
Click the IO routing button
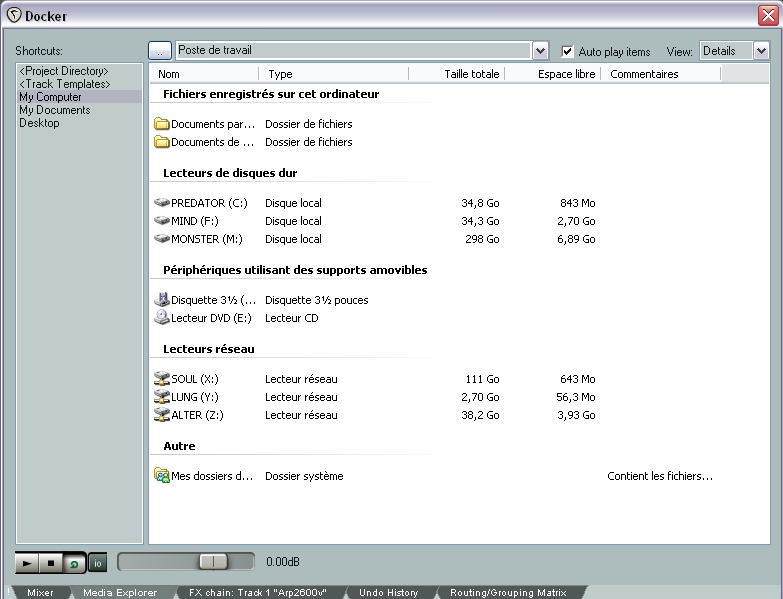(97, 563)
